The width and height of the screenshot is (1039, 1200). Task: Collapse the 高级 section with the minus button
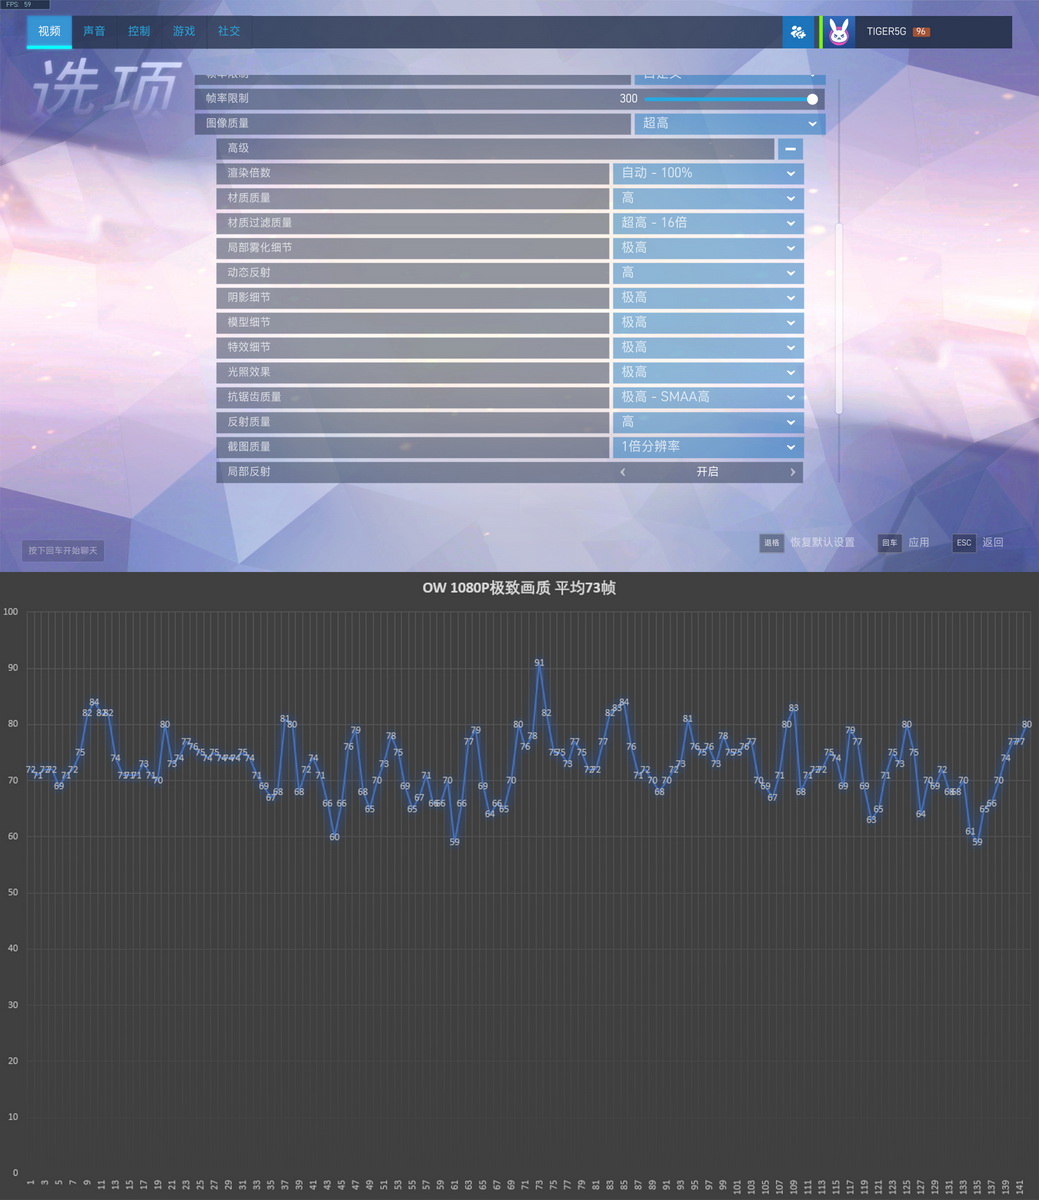[x=790, y=149]
